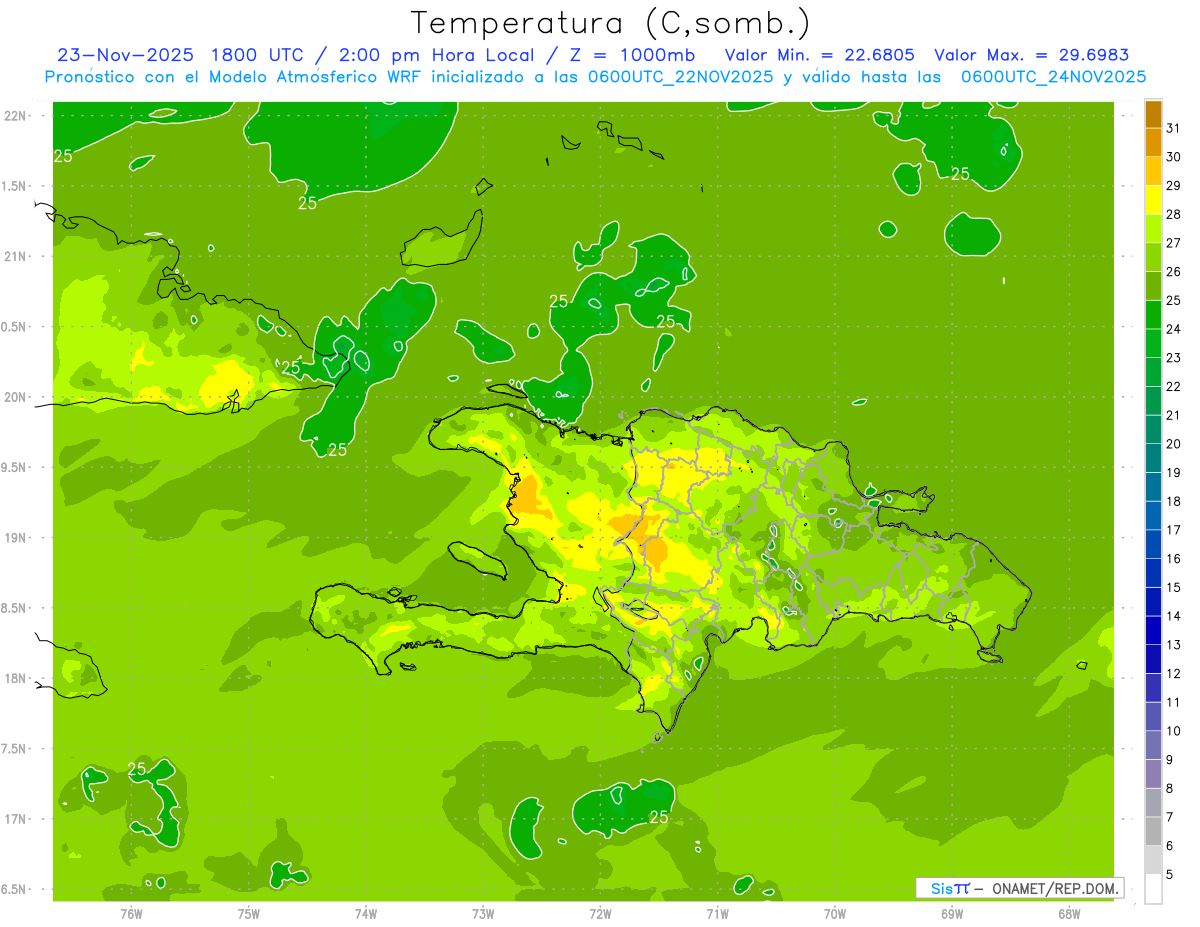Viewport: 1200px width, 927px height.
Task: Click the SisTT ONAMET/REP.DOM. logo box
Action: pyautogui.click(x=1019, y=888)
